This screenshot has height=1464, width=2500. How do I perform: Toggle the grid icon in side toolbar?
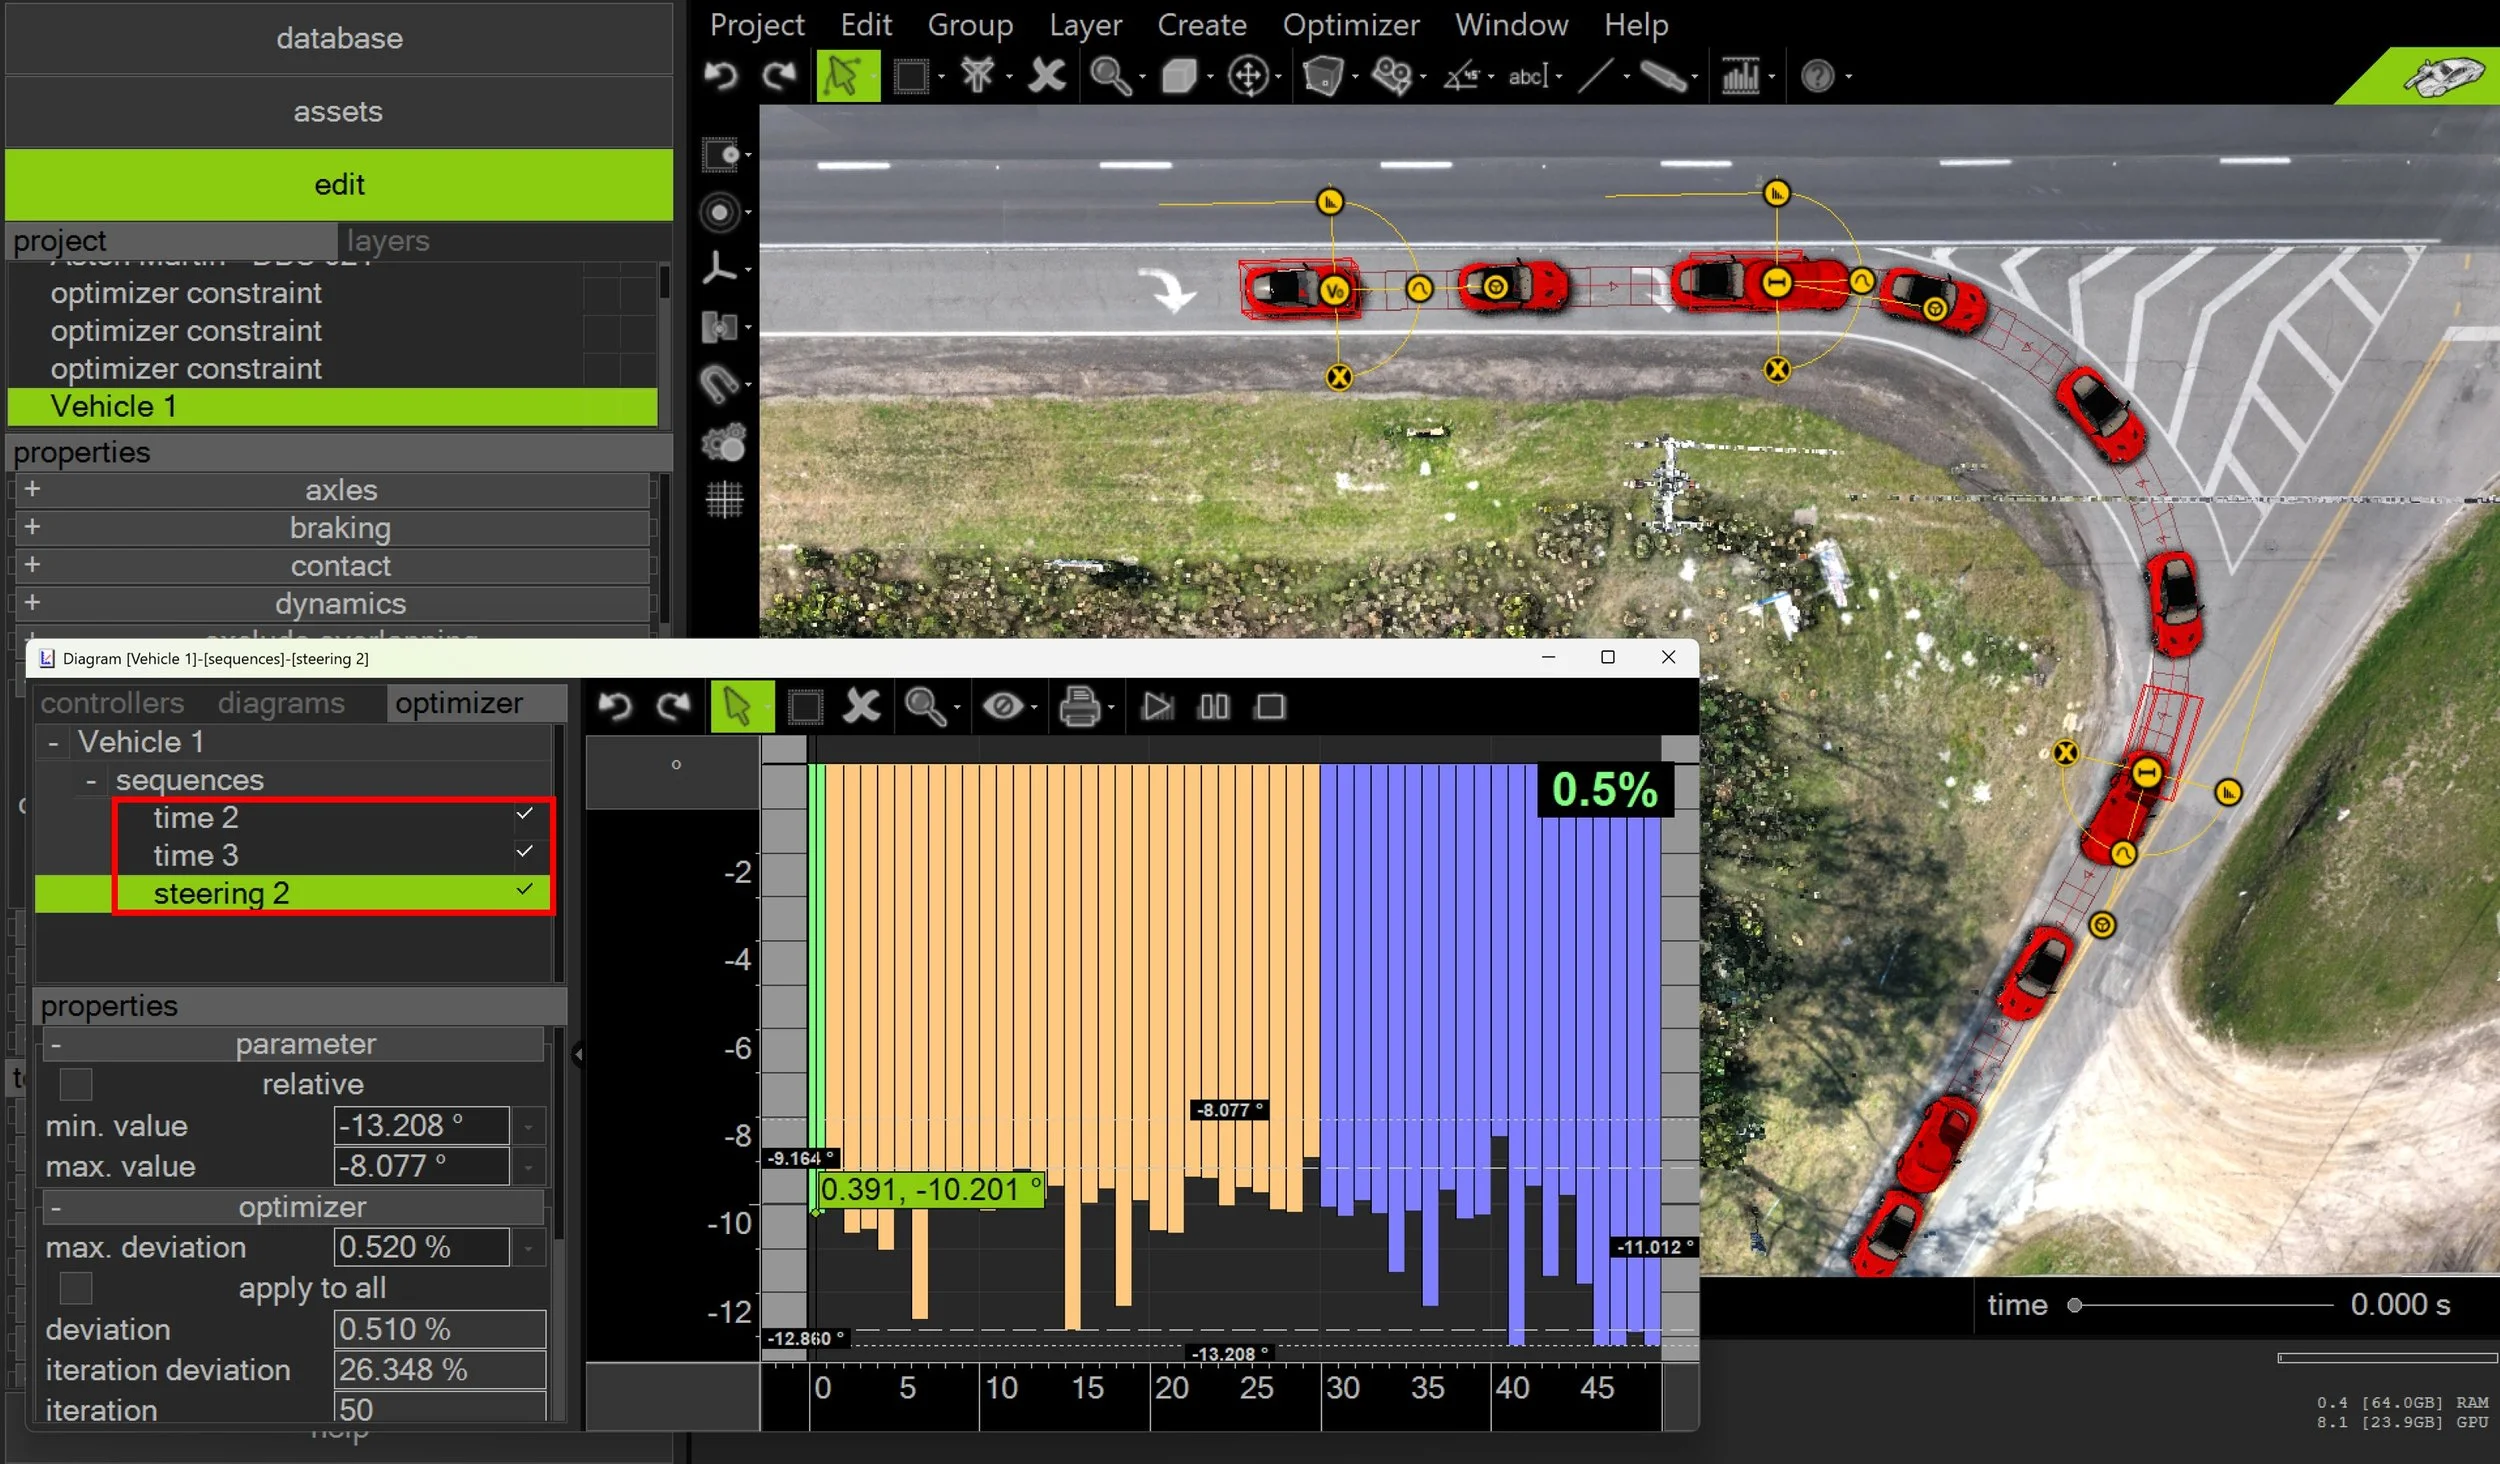click(x=724, y=499)
